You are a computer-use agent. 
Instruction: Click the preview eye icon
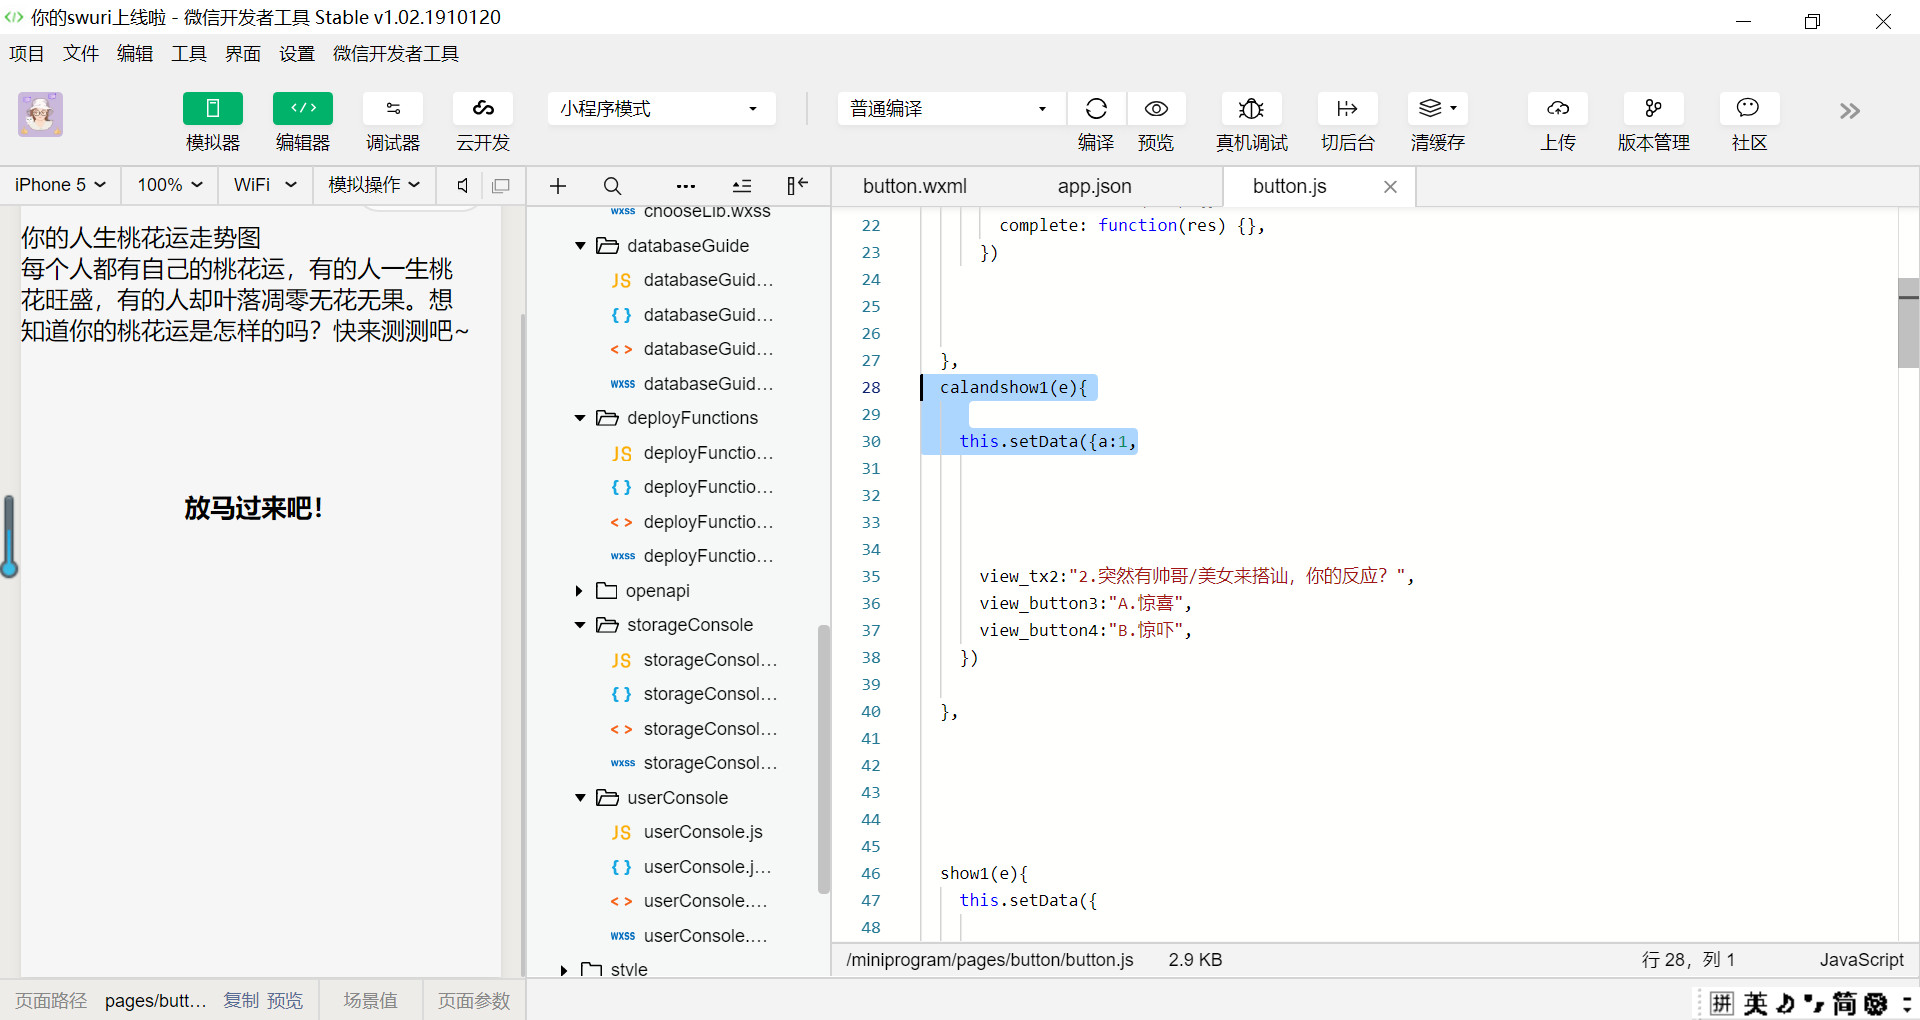coord(1156,109)
